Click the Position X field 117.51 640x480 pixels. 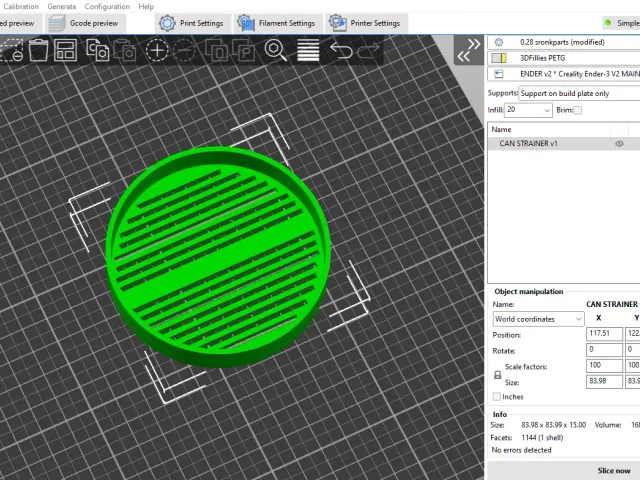click(x=604, y=333)
